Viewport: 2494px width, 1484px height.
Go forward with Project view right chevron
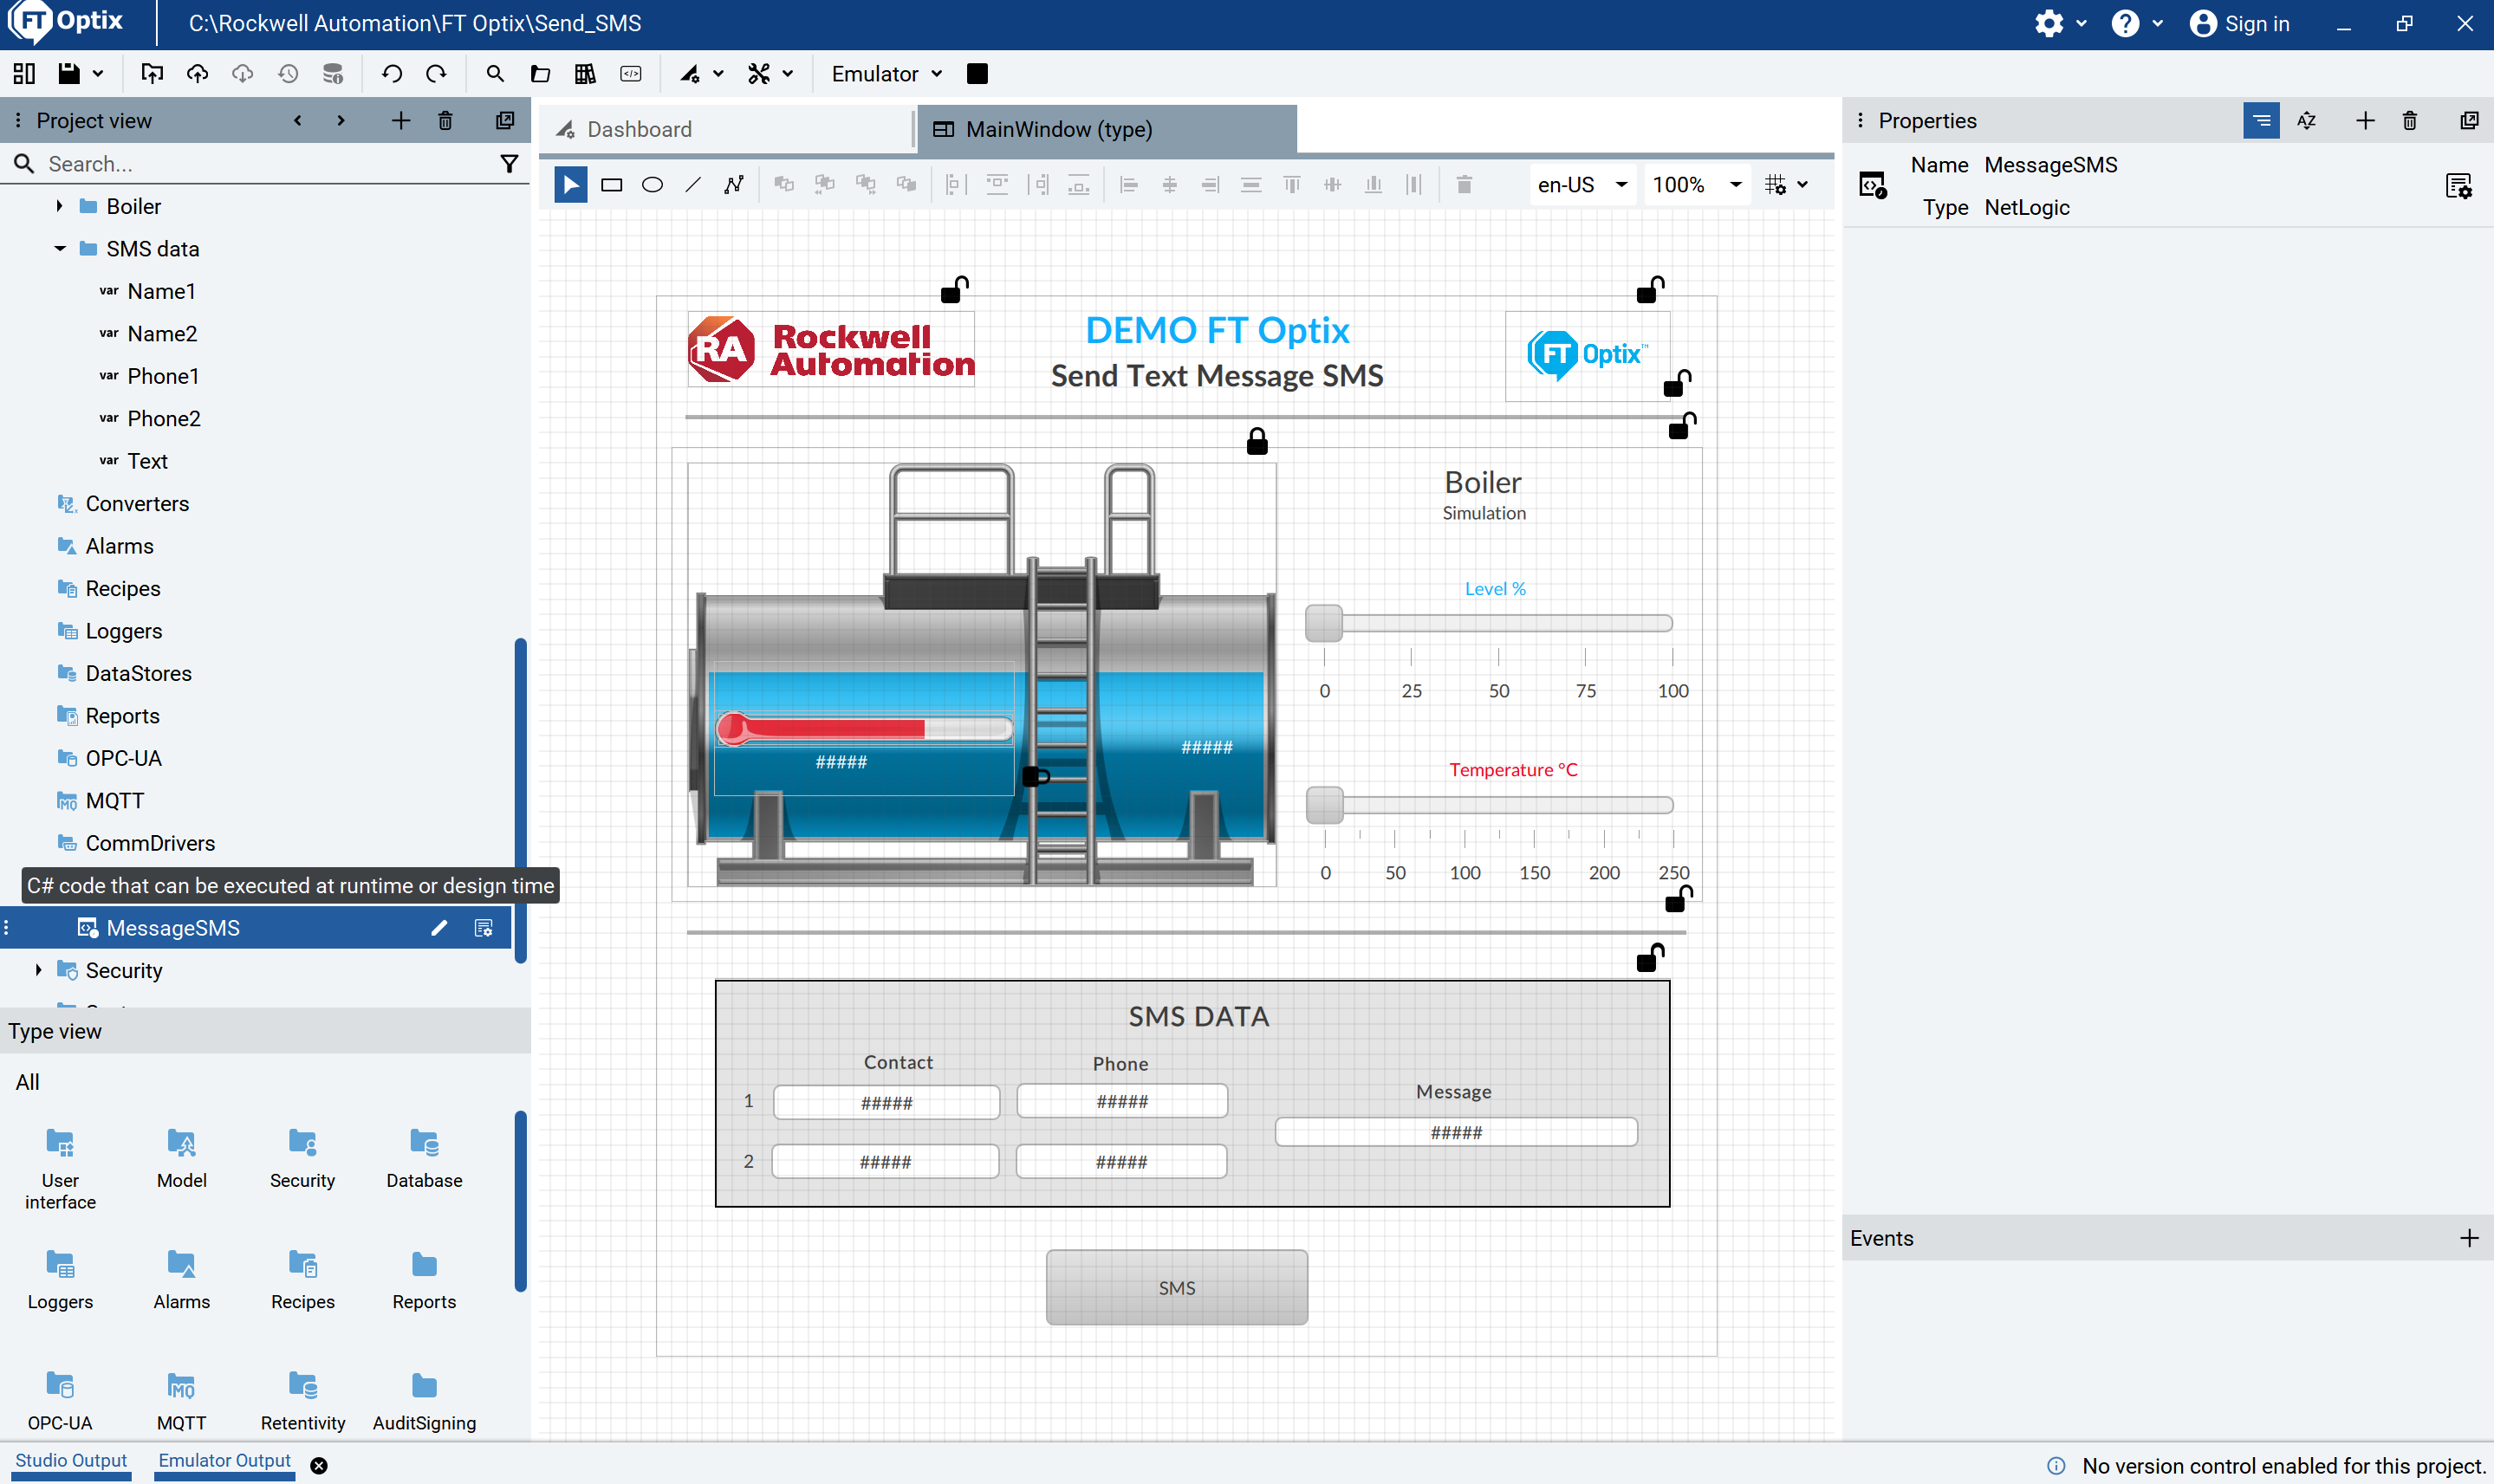pyautogui.click(x=341, y=120)
